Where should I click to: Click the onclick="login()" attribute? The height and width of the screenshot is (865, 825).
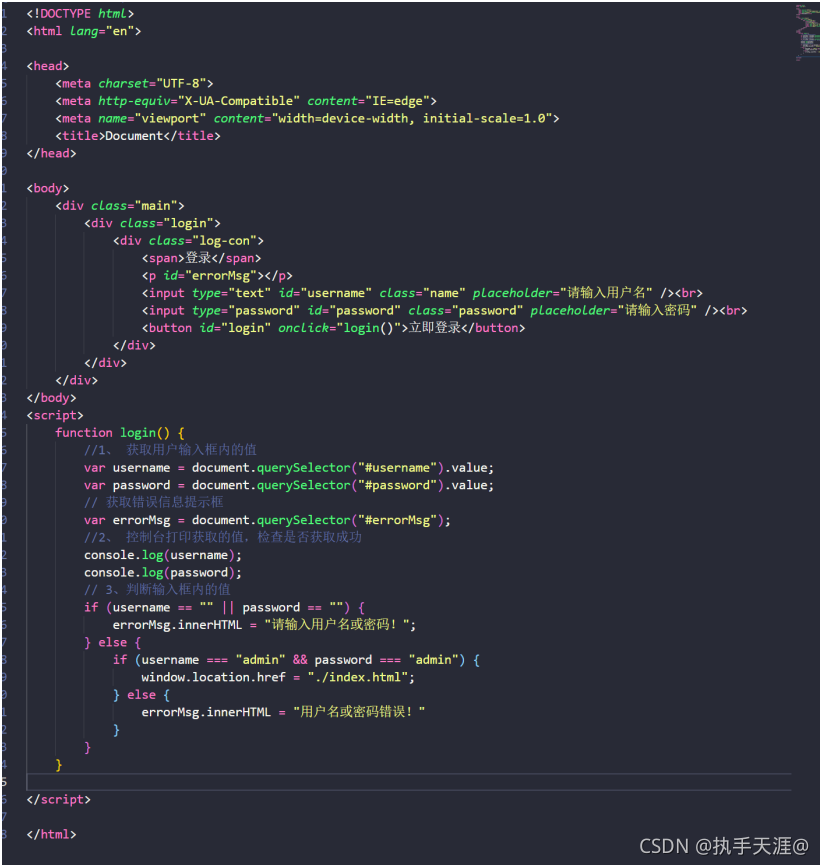[339, 328]
